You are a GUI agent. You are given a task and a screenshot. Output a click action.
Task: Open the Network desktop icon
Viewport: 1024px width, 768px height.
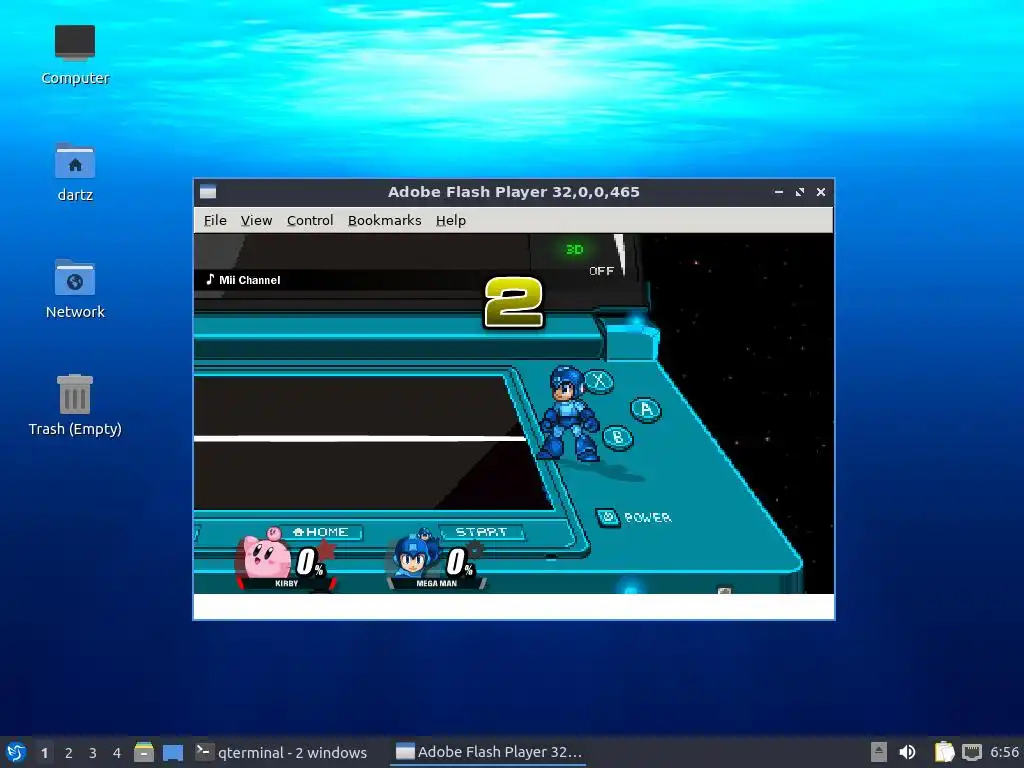tap(75, 289)
